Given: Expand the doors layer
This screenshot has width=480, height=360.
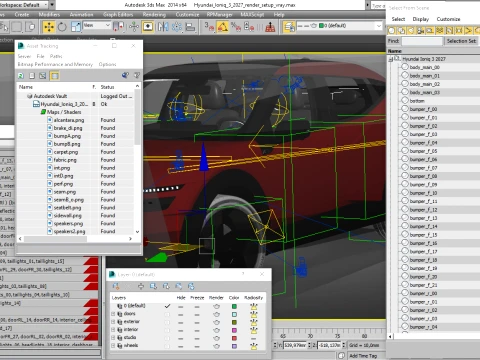Looking at the screenshot, I should (113, 314).
